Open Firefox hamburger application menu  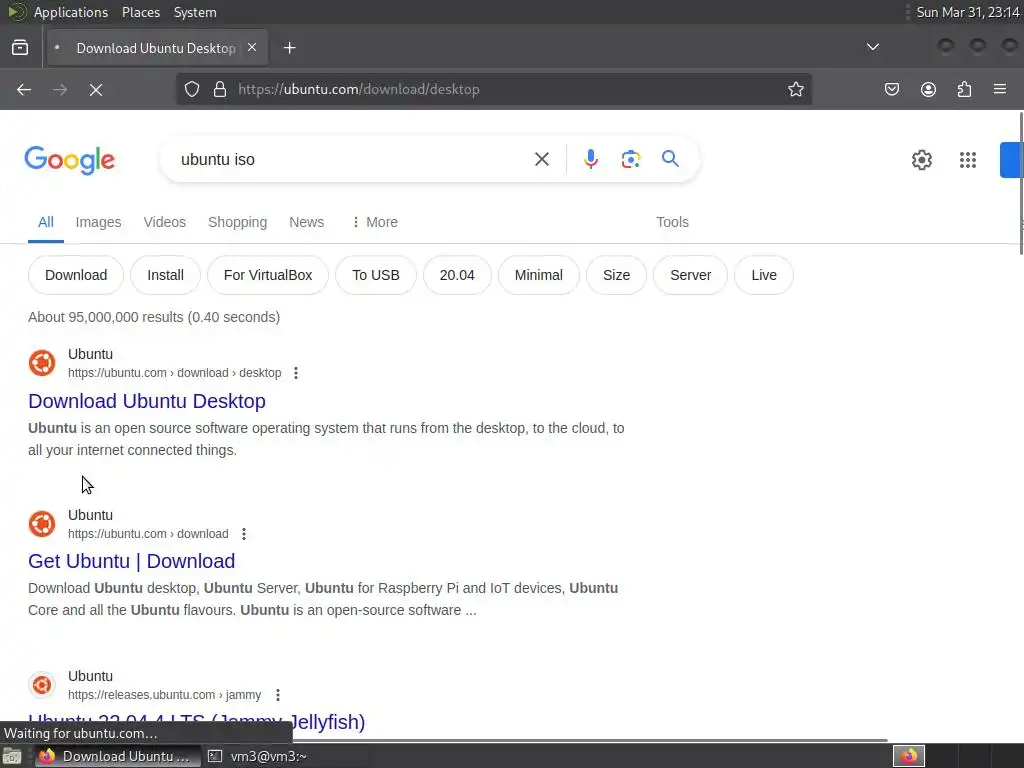[1000, 89]
